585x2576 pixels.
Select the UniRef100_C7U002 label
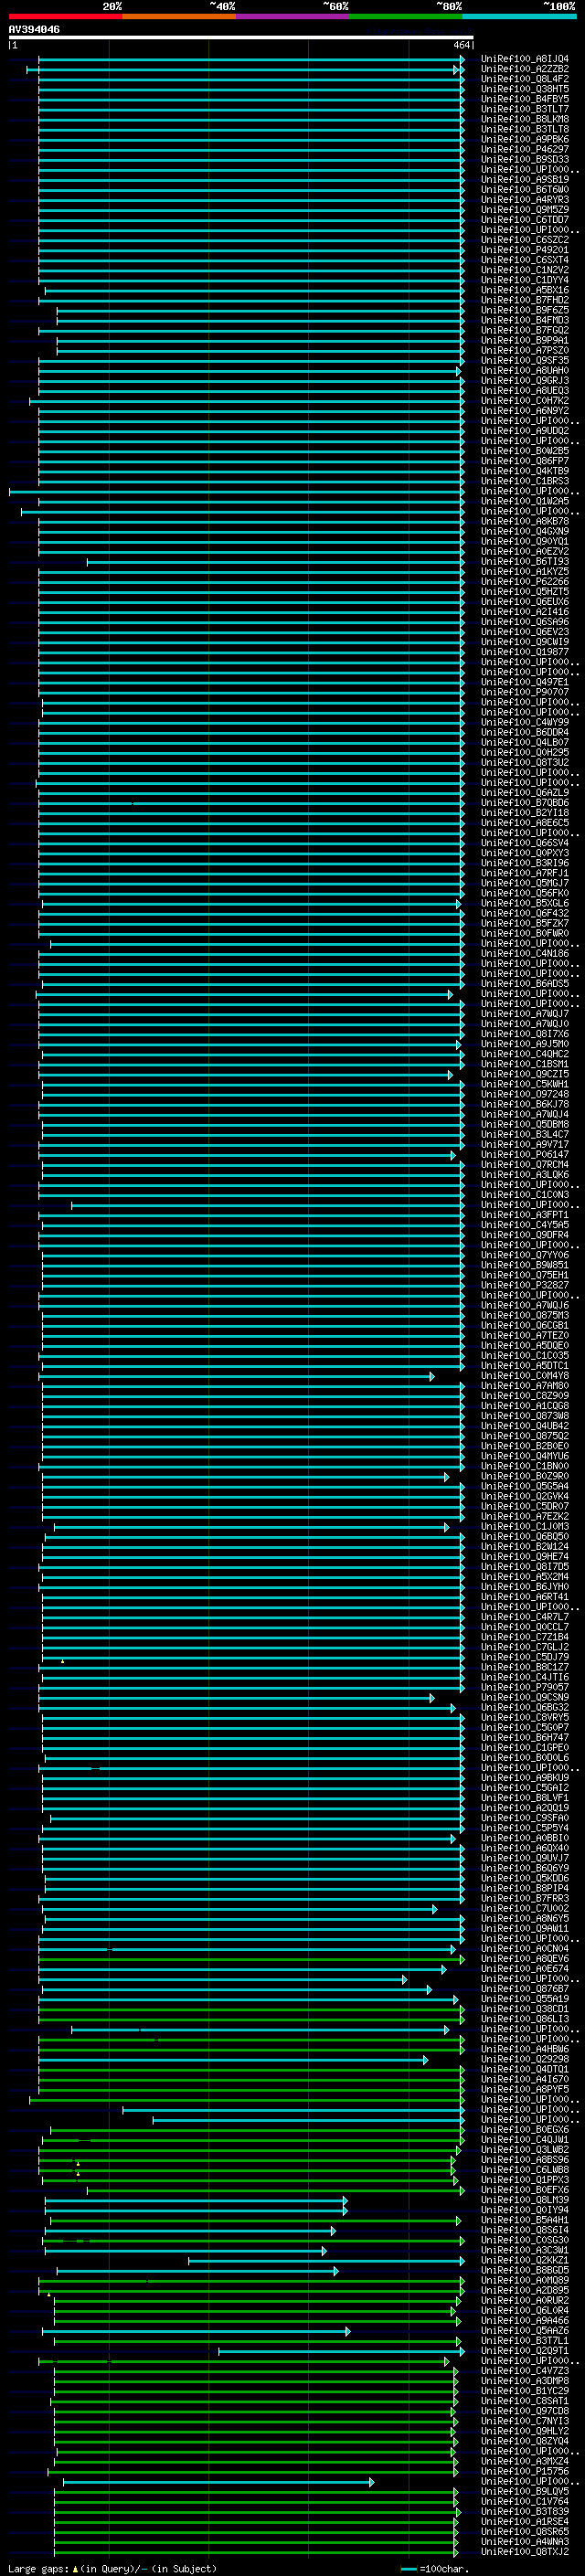[524, 1909]
